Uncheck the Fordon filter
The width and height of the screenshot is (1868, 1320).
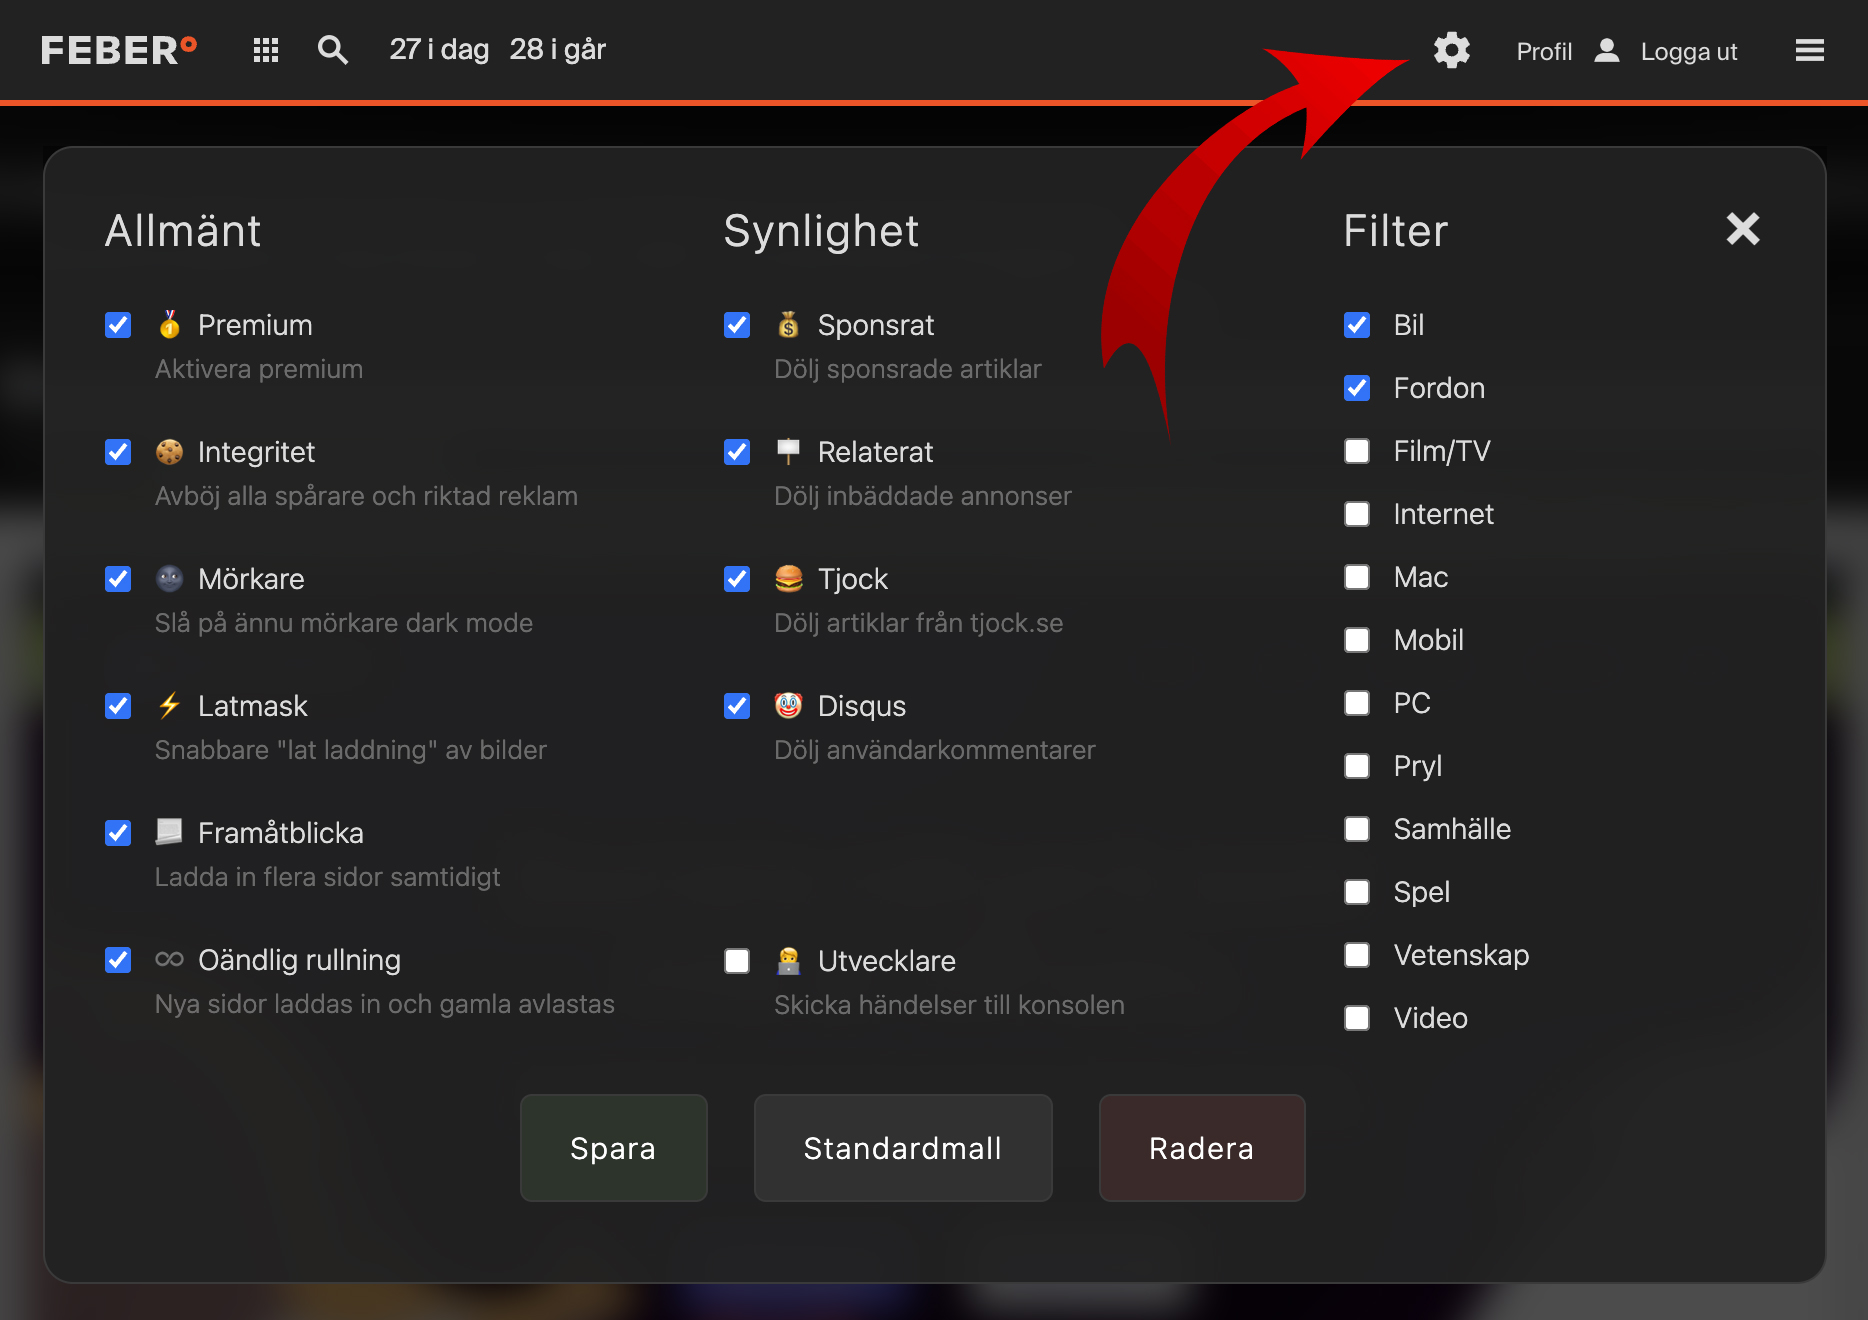(x=1357, y=388)
